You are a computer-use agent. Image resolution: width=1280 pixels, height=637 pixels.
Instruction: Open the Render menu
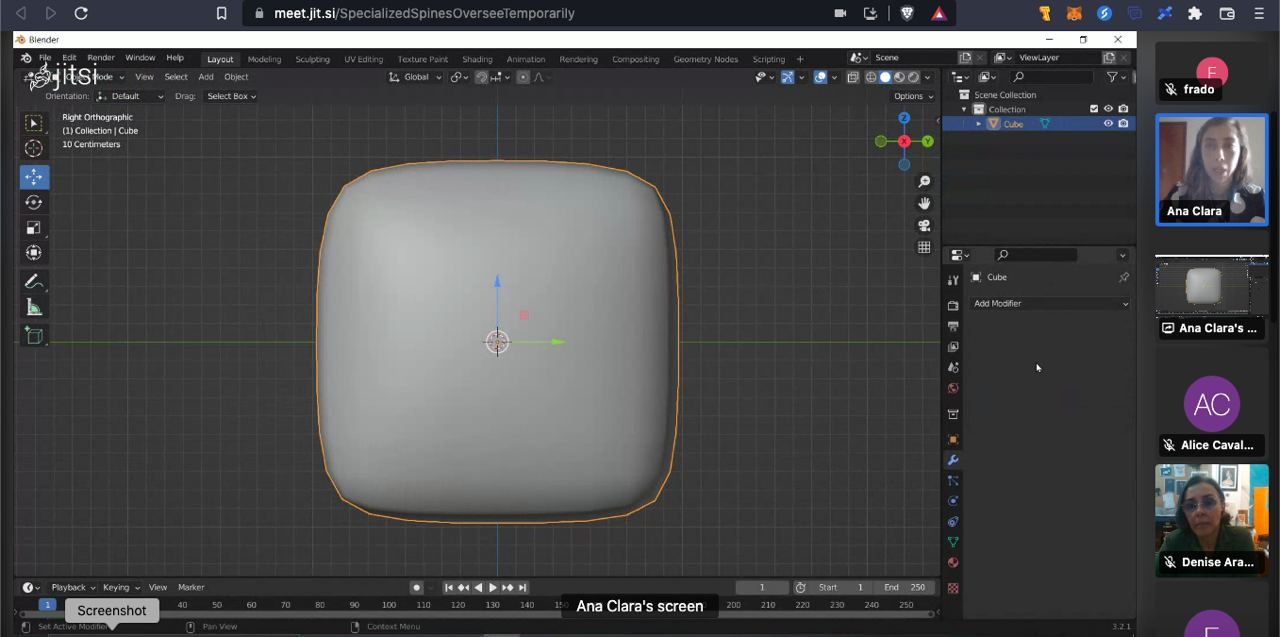101,58
